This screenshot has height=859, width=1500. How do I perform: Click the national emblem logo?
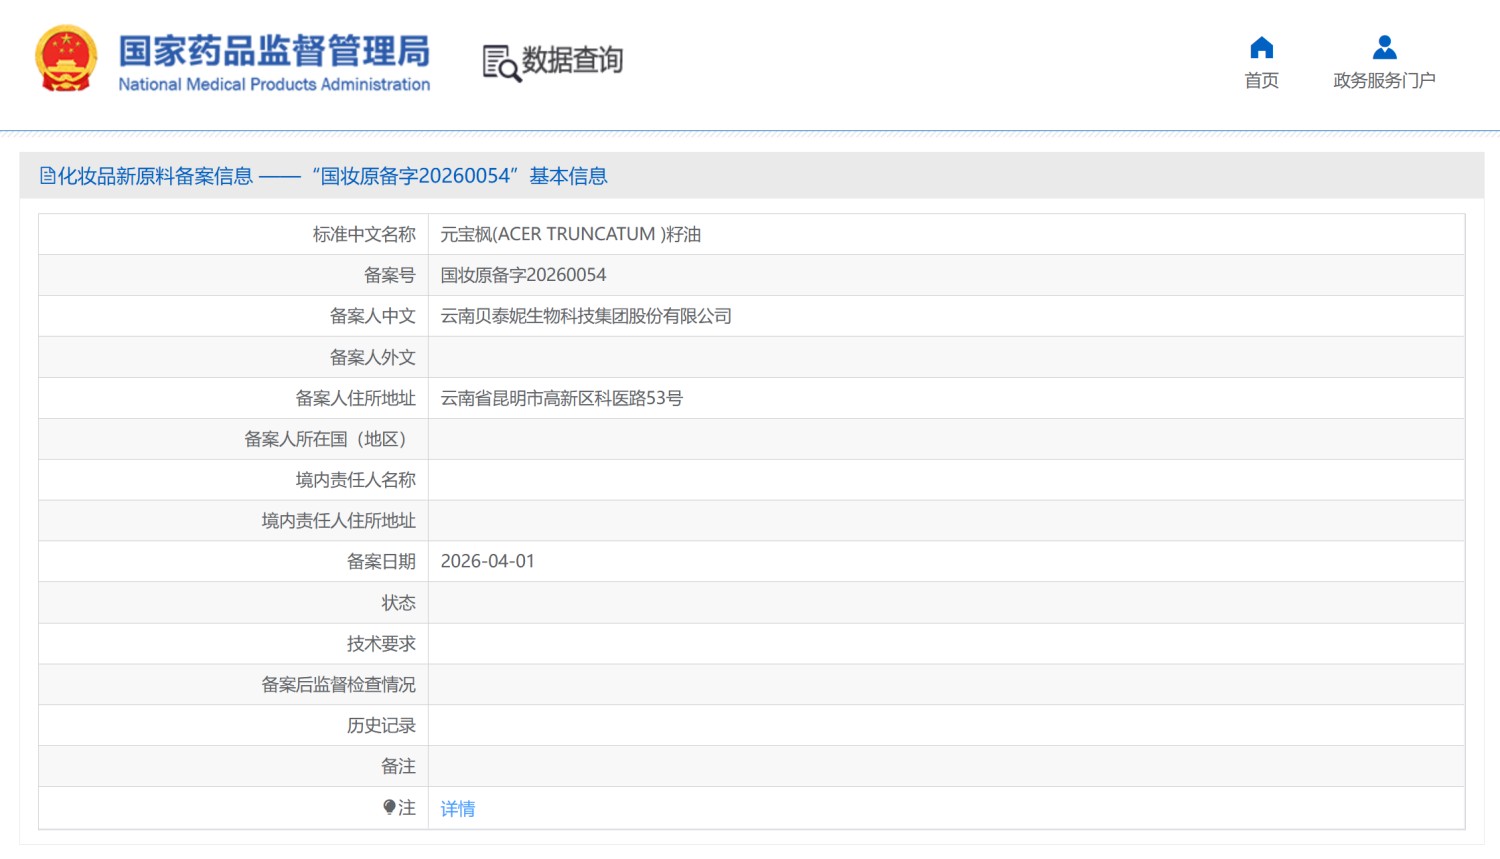(x=66, y=59)
